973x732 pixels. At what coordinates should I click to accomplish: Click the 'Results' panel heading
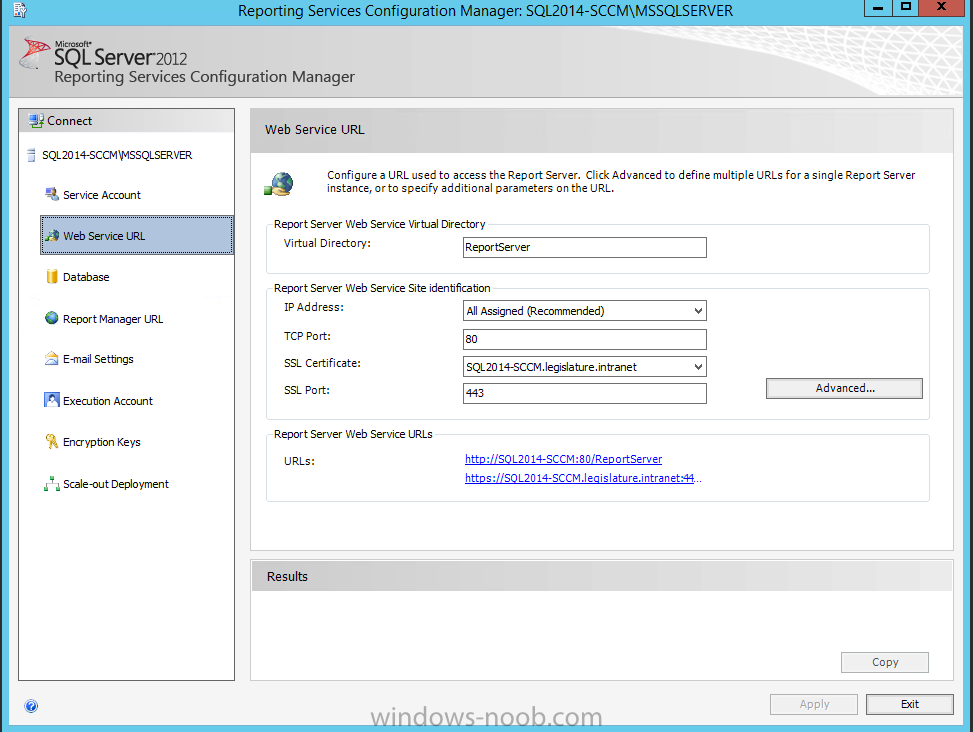[287, 576]
